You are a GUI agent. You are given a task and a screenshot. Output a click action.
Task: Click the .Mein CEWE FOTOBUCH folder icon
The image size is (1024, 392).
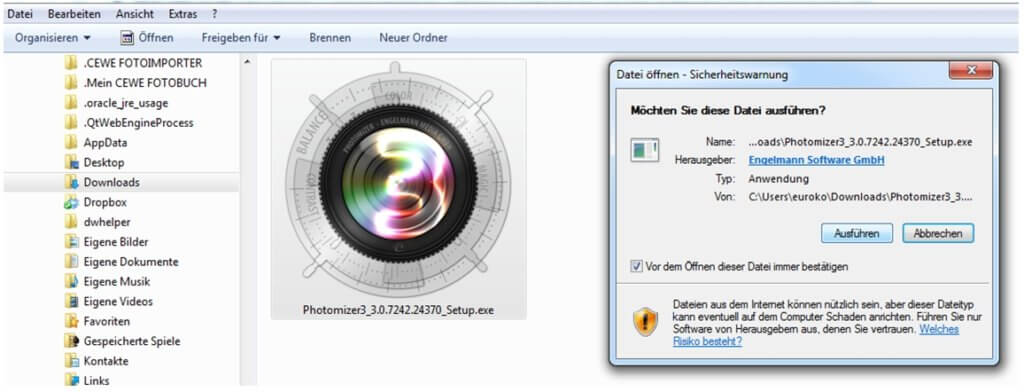pyautogui.click(x=71, y=83)
